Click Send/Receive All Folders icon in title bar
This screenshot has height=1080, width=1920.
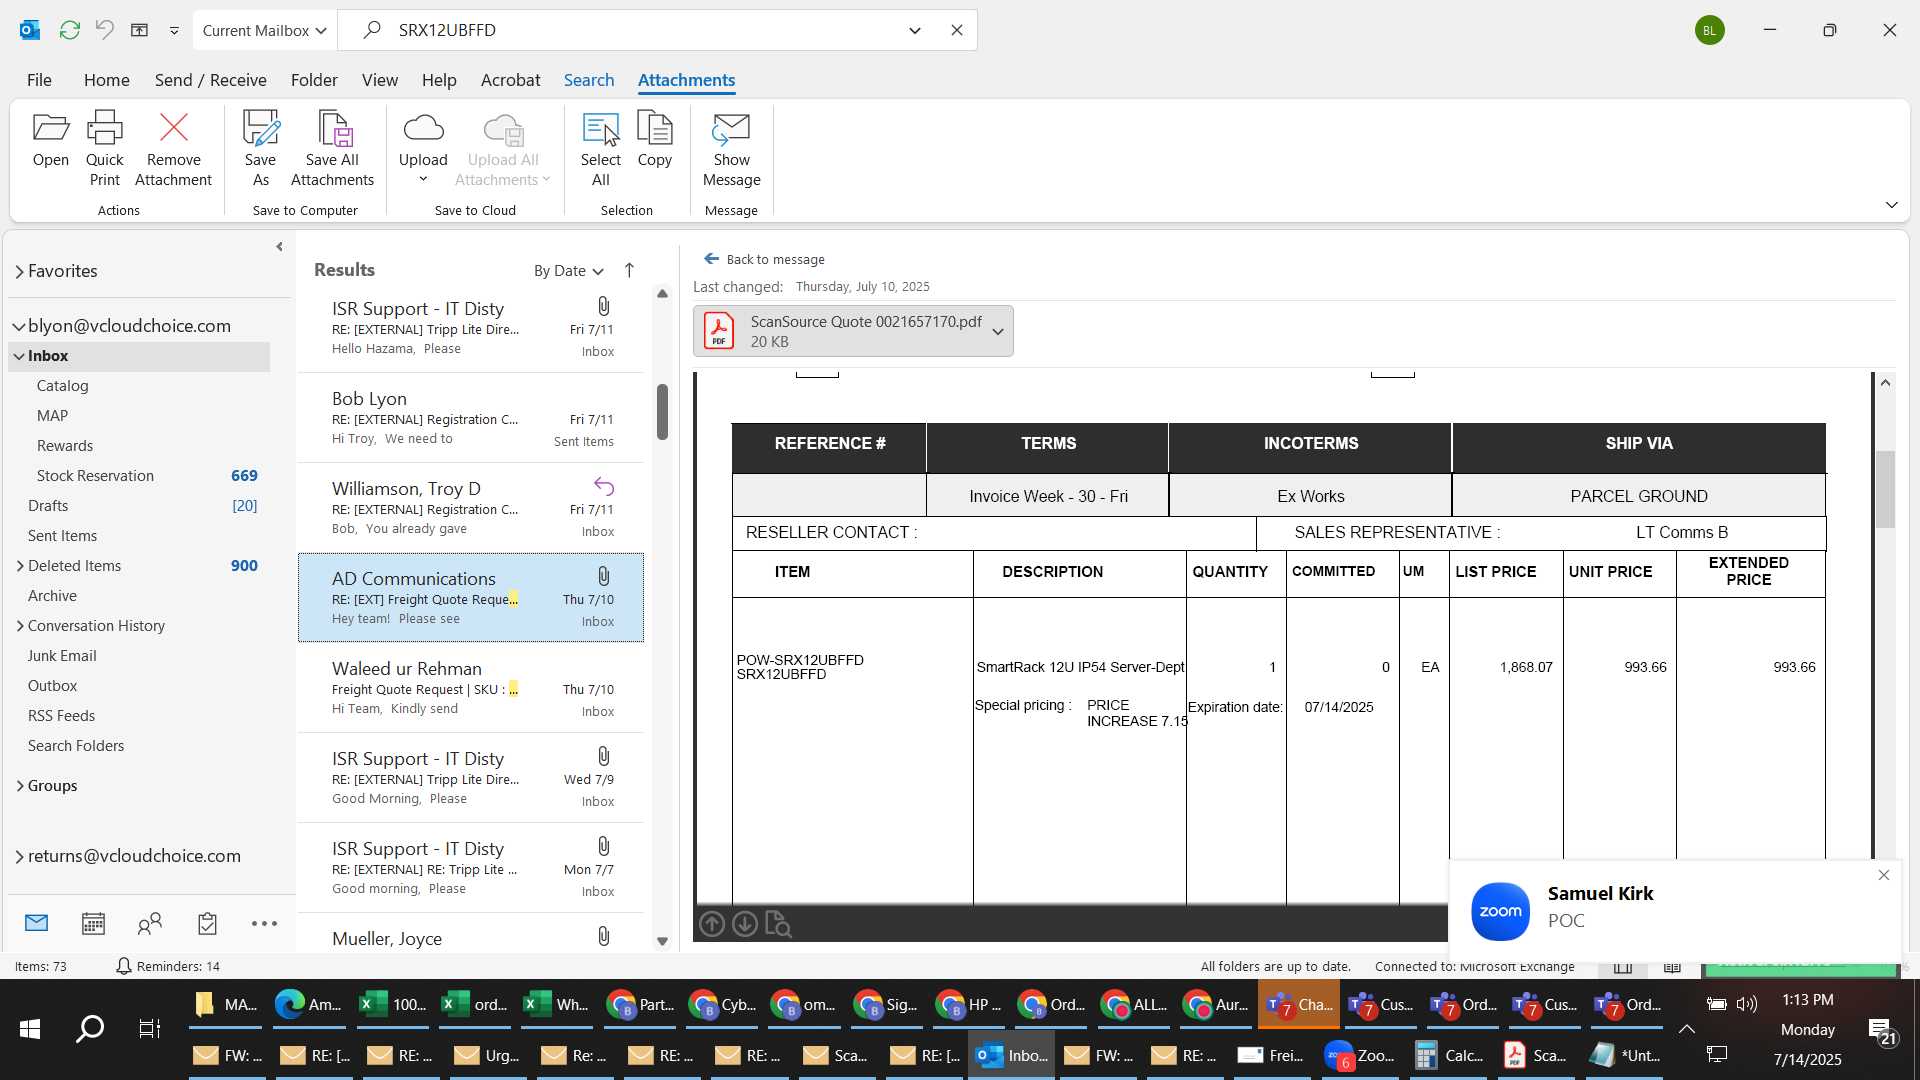pos(69,30)
